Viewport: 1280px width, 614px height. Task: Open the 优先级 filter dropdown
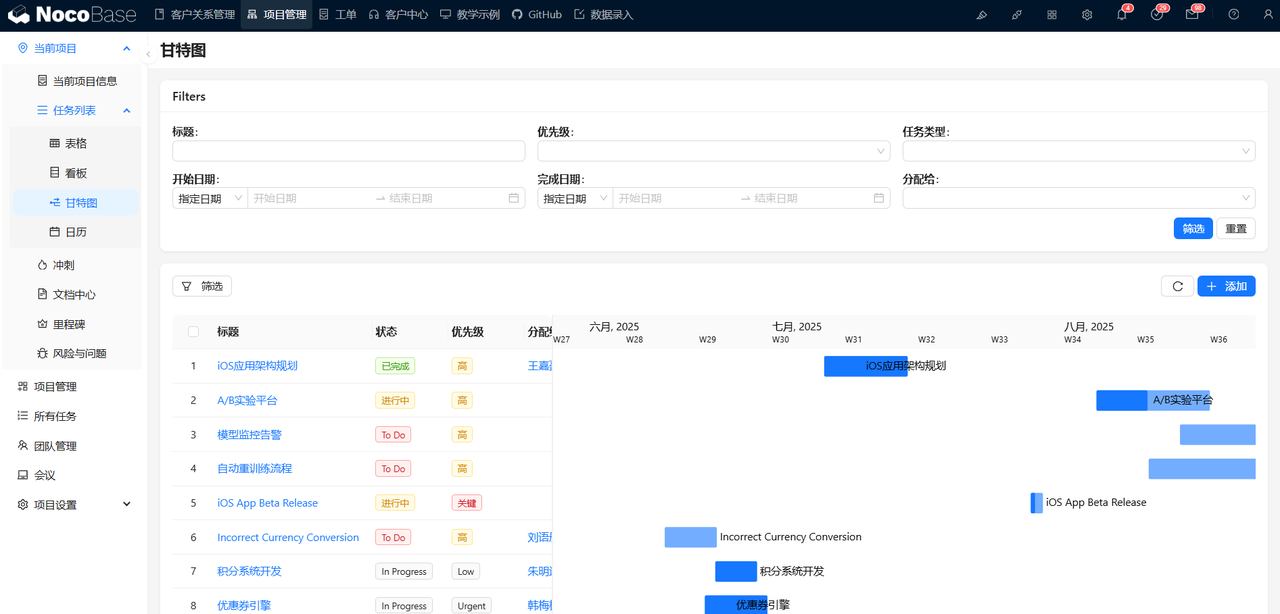click(x=712, y=150)
